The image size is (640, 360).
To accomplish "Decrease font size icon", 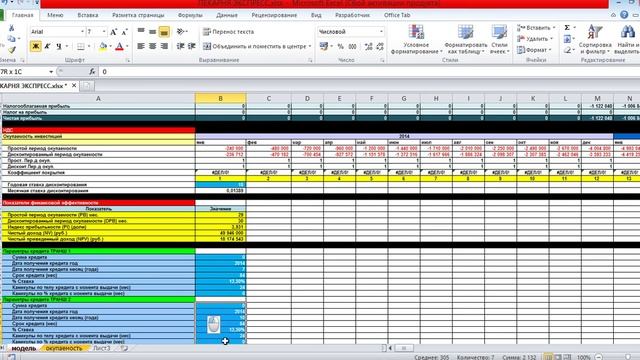I will click(x=124, y=31).
